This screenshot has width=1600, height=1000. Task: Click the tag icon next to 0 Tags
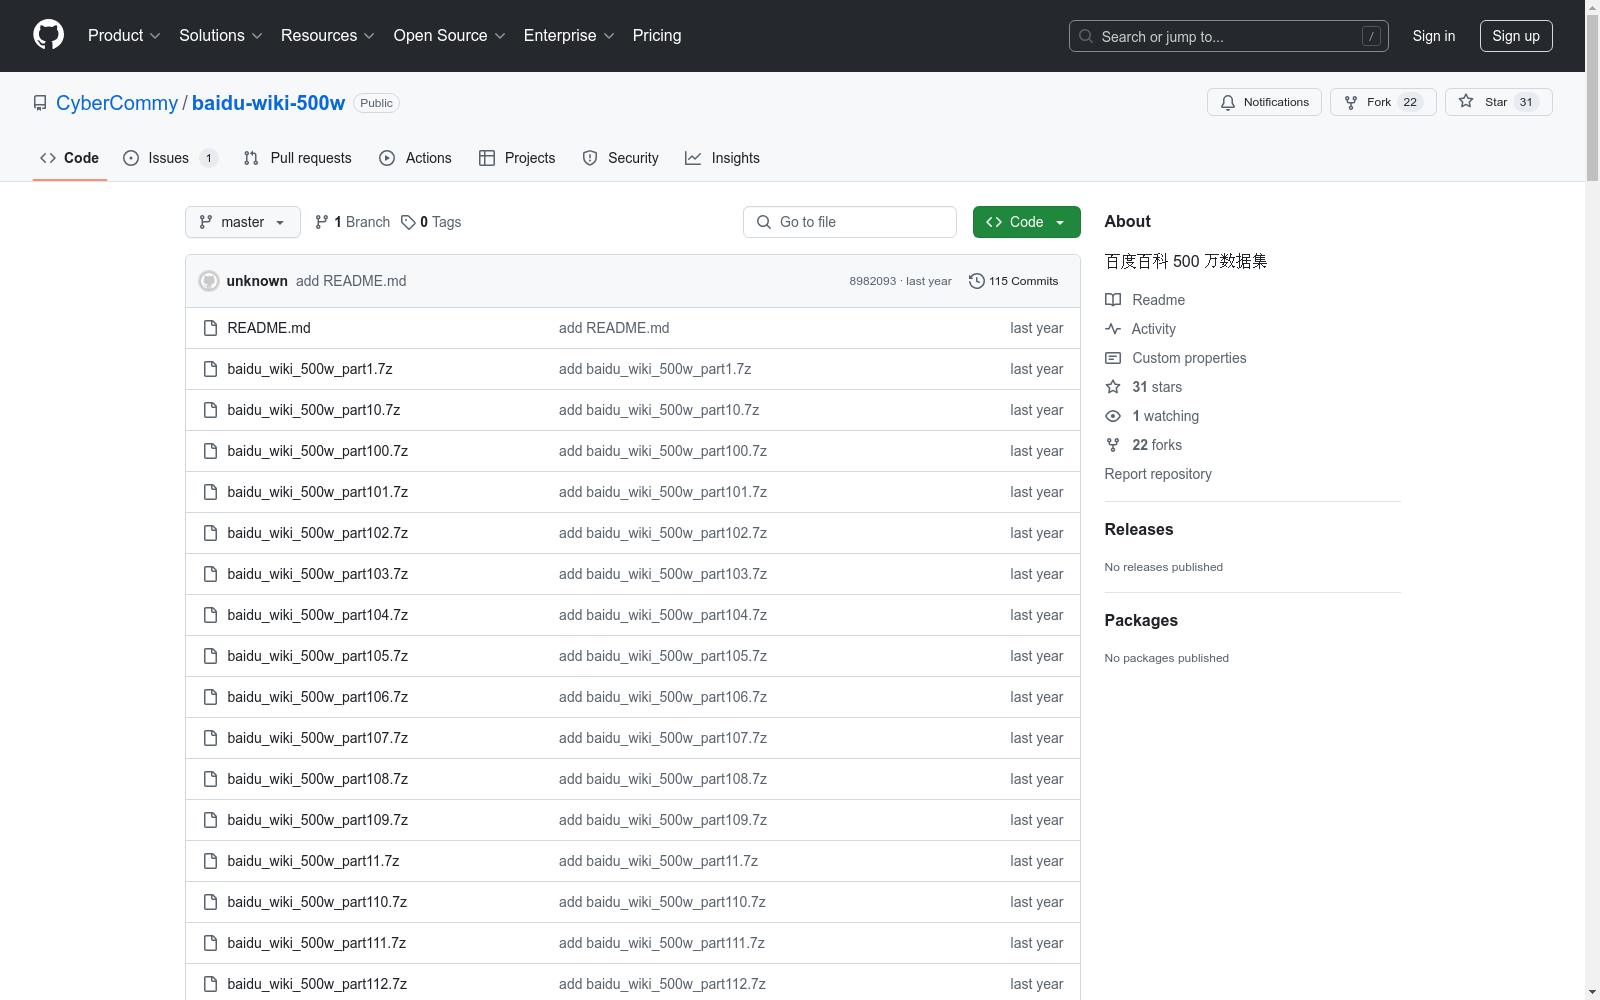(408, 222)
